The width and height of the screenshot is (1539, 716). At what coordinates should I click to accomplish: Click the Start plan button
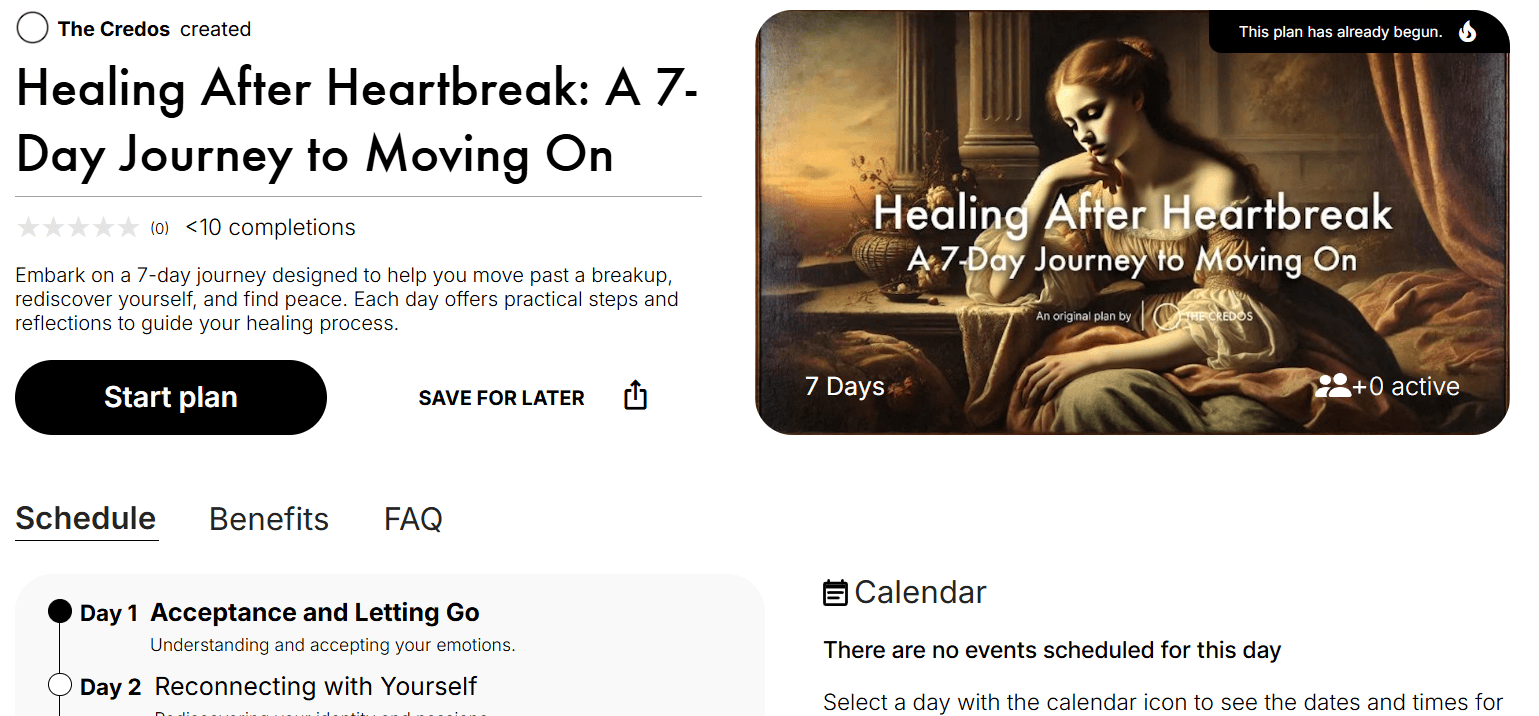click(171, 397)
